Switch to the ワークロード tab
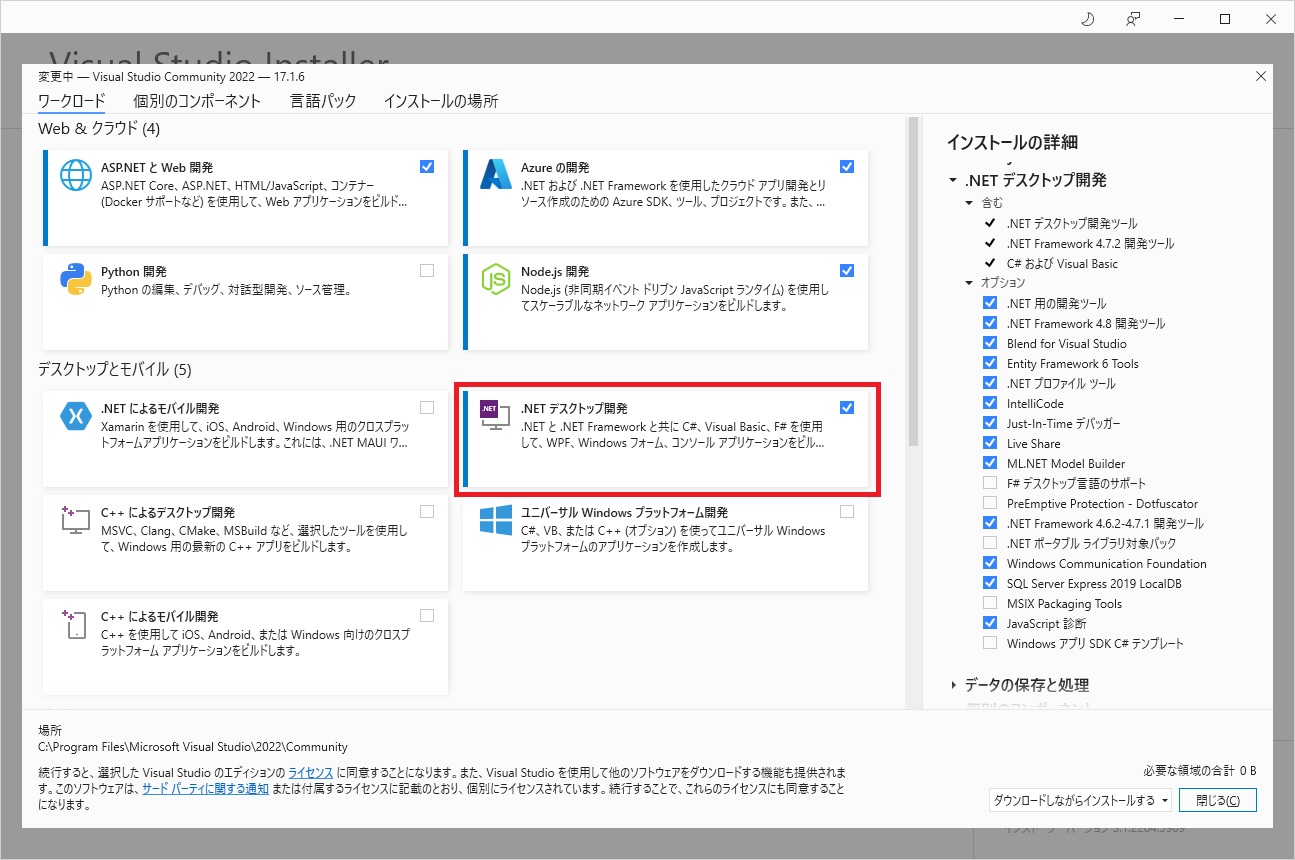 click(71, 101)
